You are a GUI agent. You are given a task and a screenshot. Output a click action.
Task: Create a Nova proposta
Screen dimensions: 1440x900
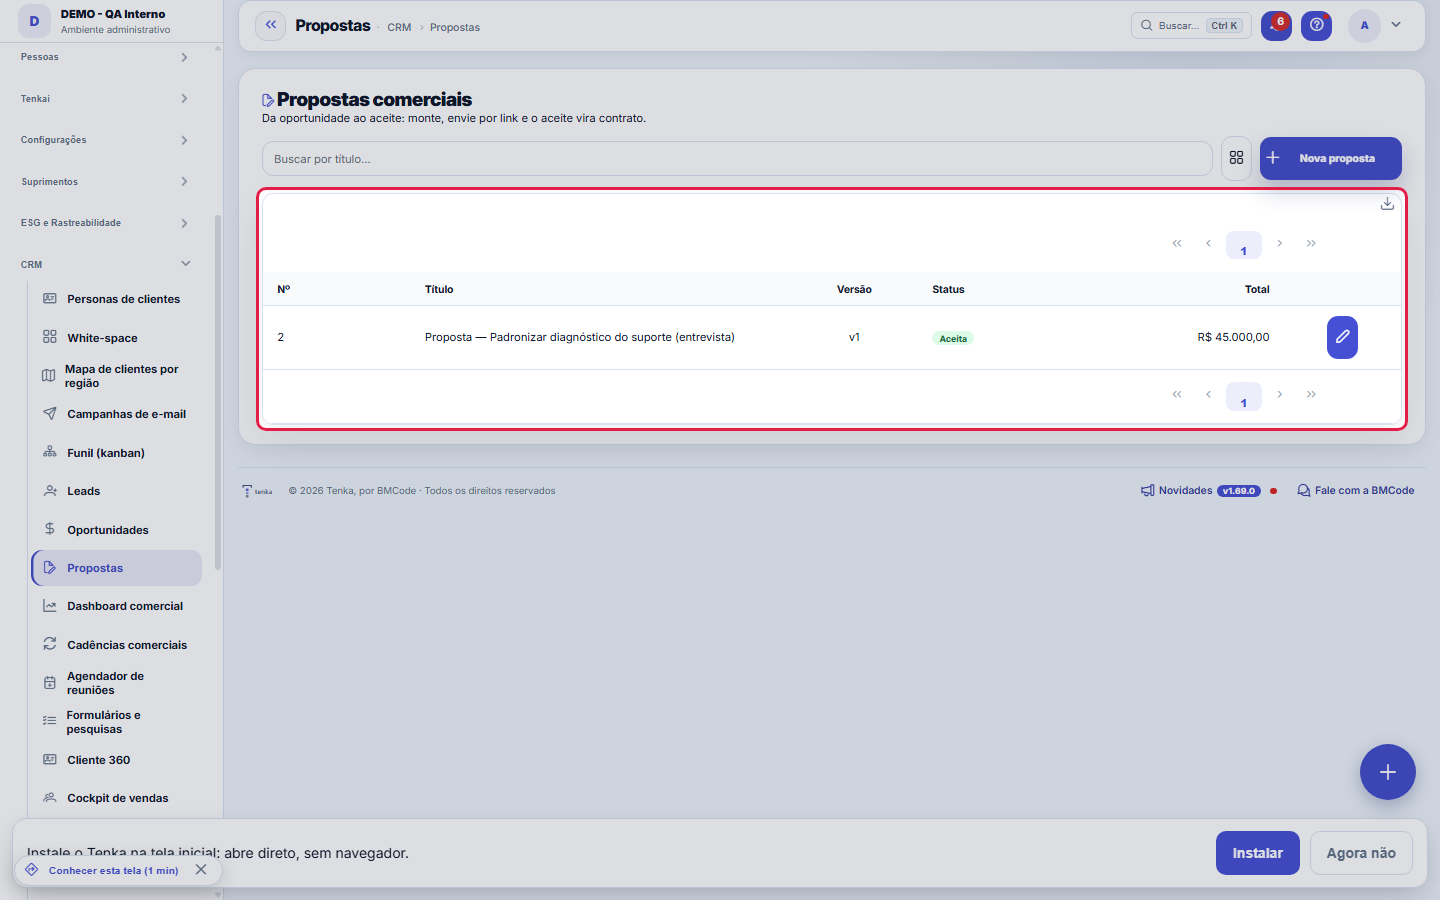point(1331,158)
